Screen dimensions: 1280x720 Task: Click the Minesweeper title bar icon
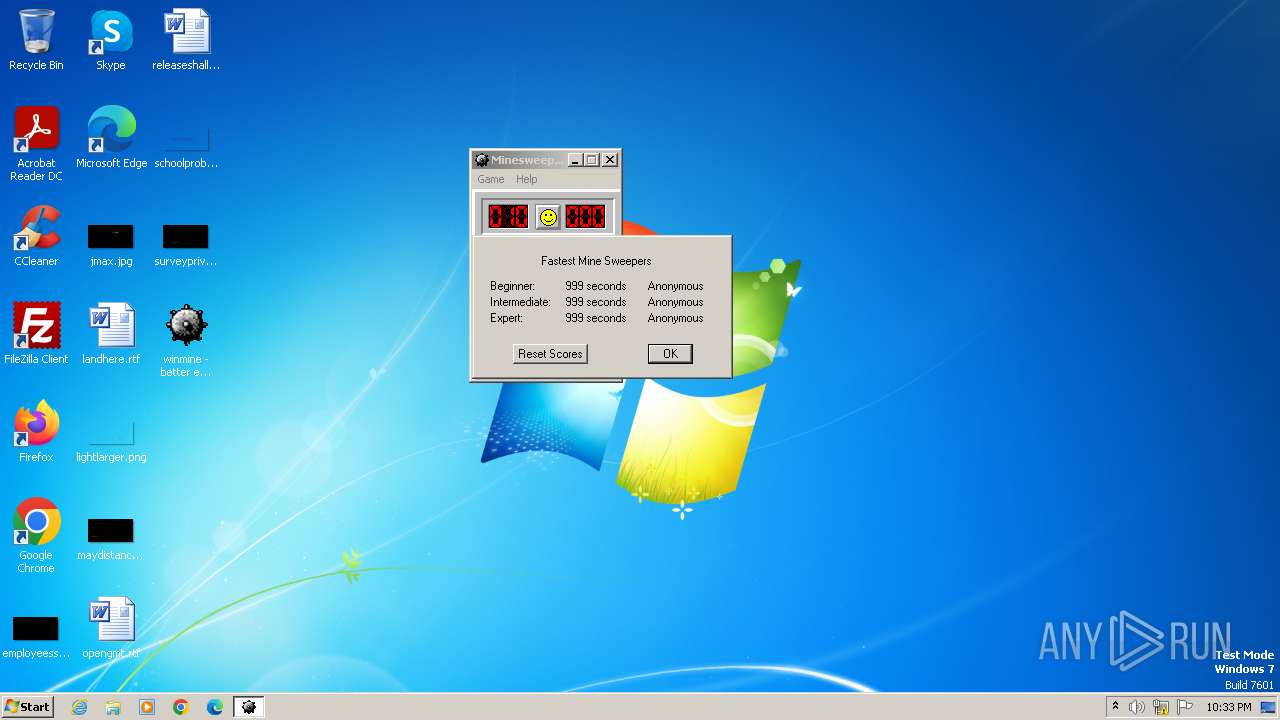point(481,160)
